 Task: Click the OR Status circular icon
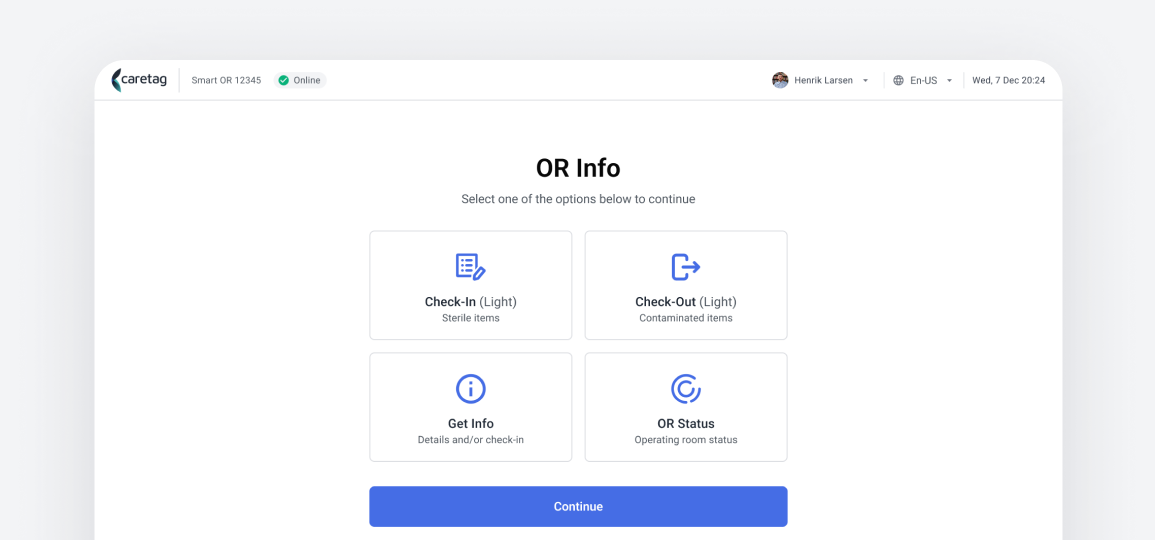[x=686, y=388]
